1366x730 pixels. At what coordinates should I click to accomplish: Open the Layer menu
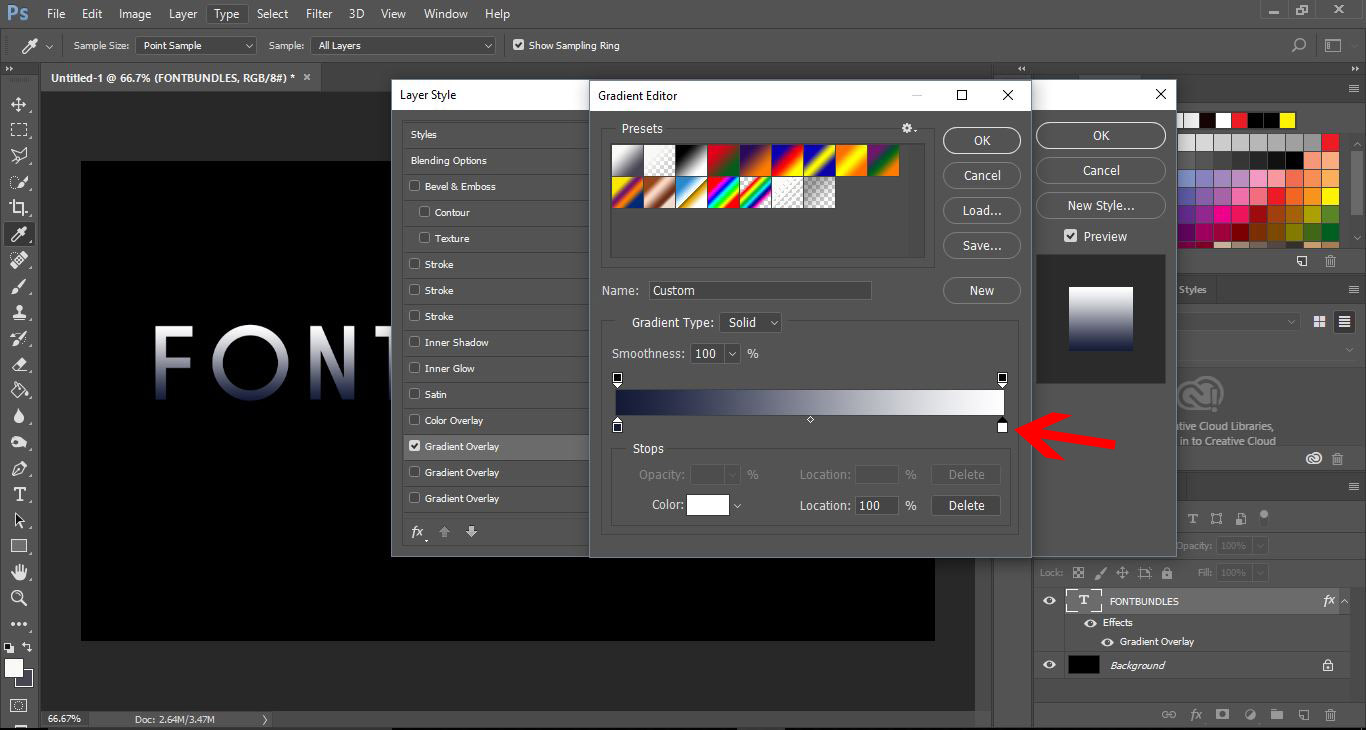183,14
